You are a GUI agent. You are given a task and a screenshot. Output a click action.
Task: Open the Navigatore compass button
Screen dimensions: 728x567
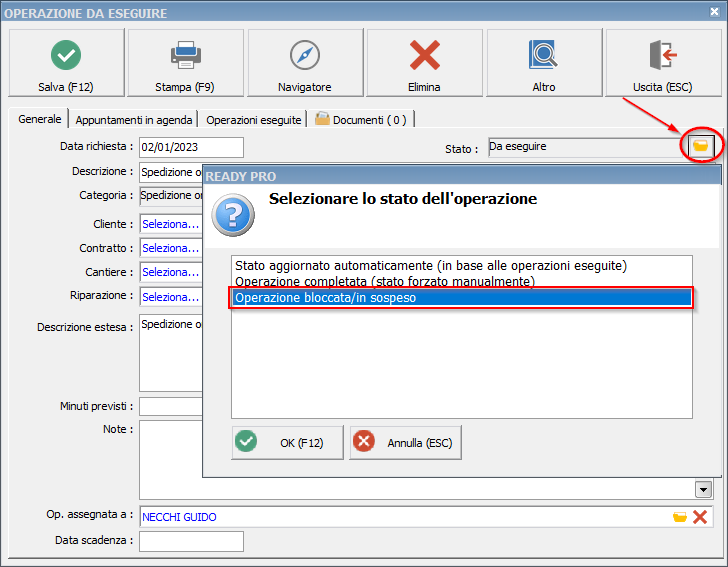305,63
